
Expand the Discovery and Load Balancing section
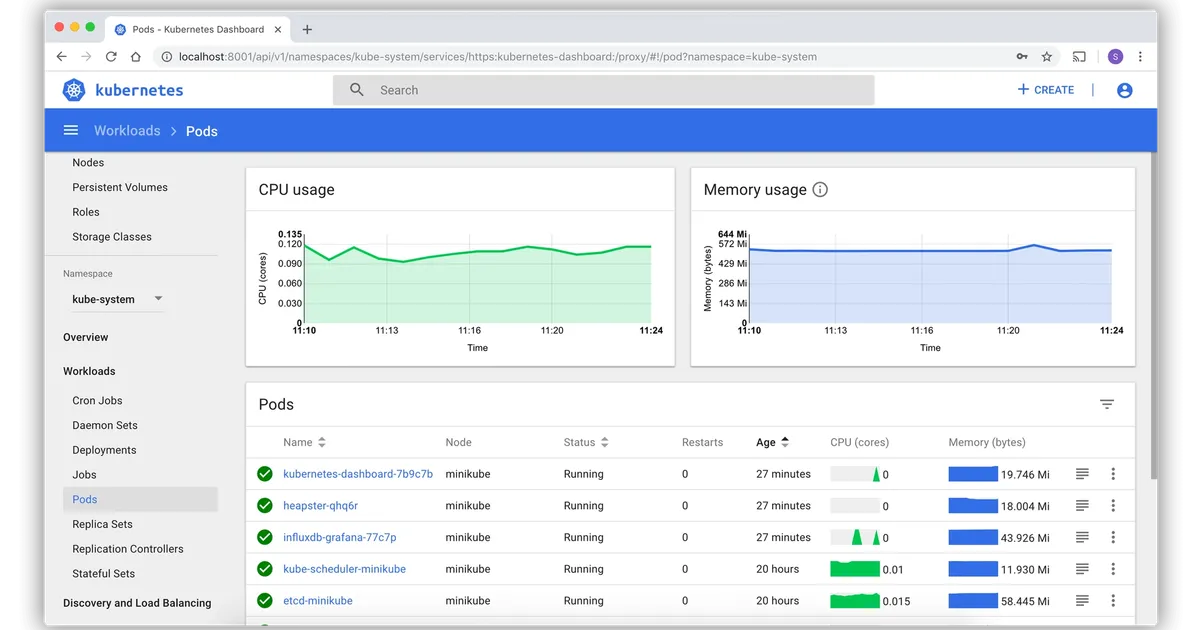(137, 603)
